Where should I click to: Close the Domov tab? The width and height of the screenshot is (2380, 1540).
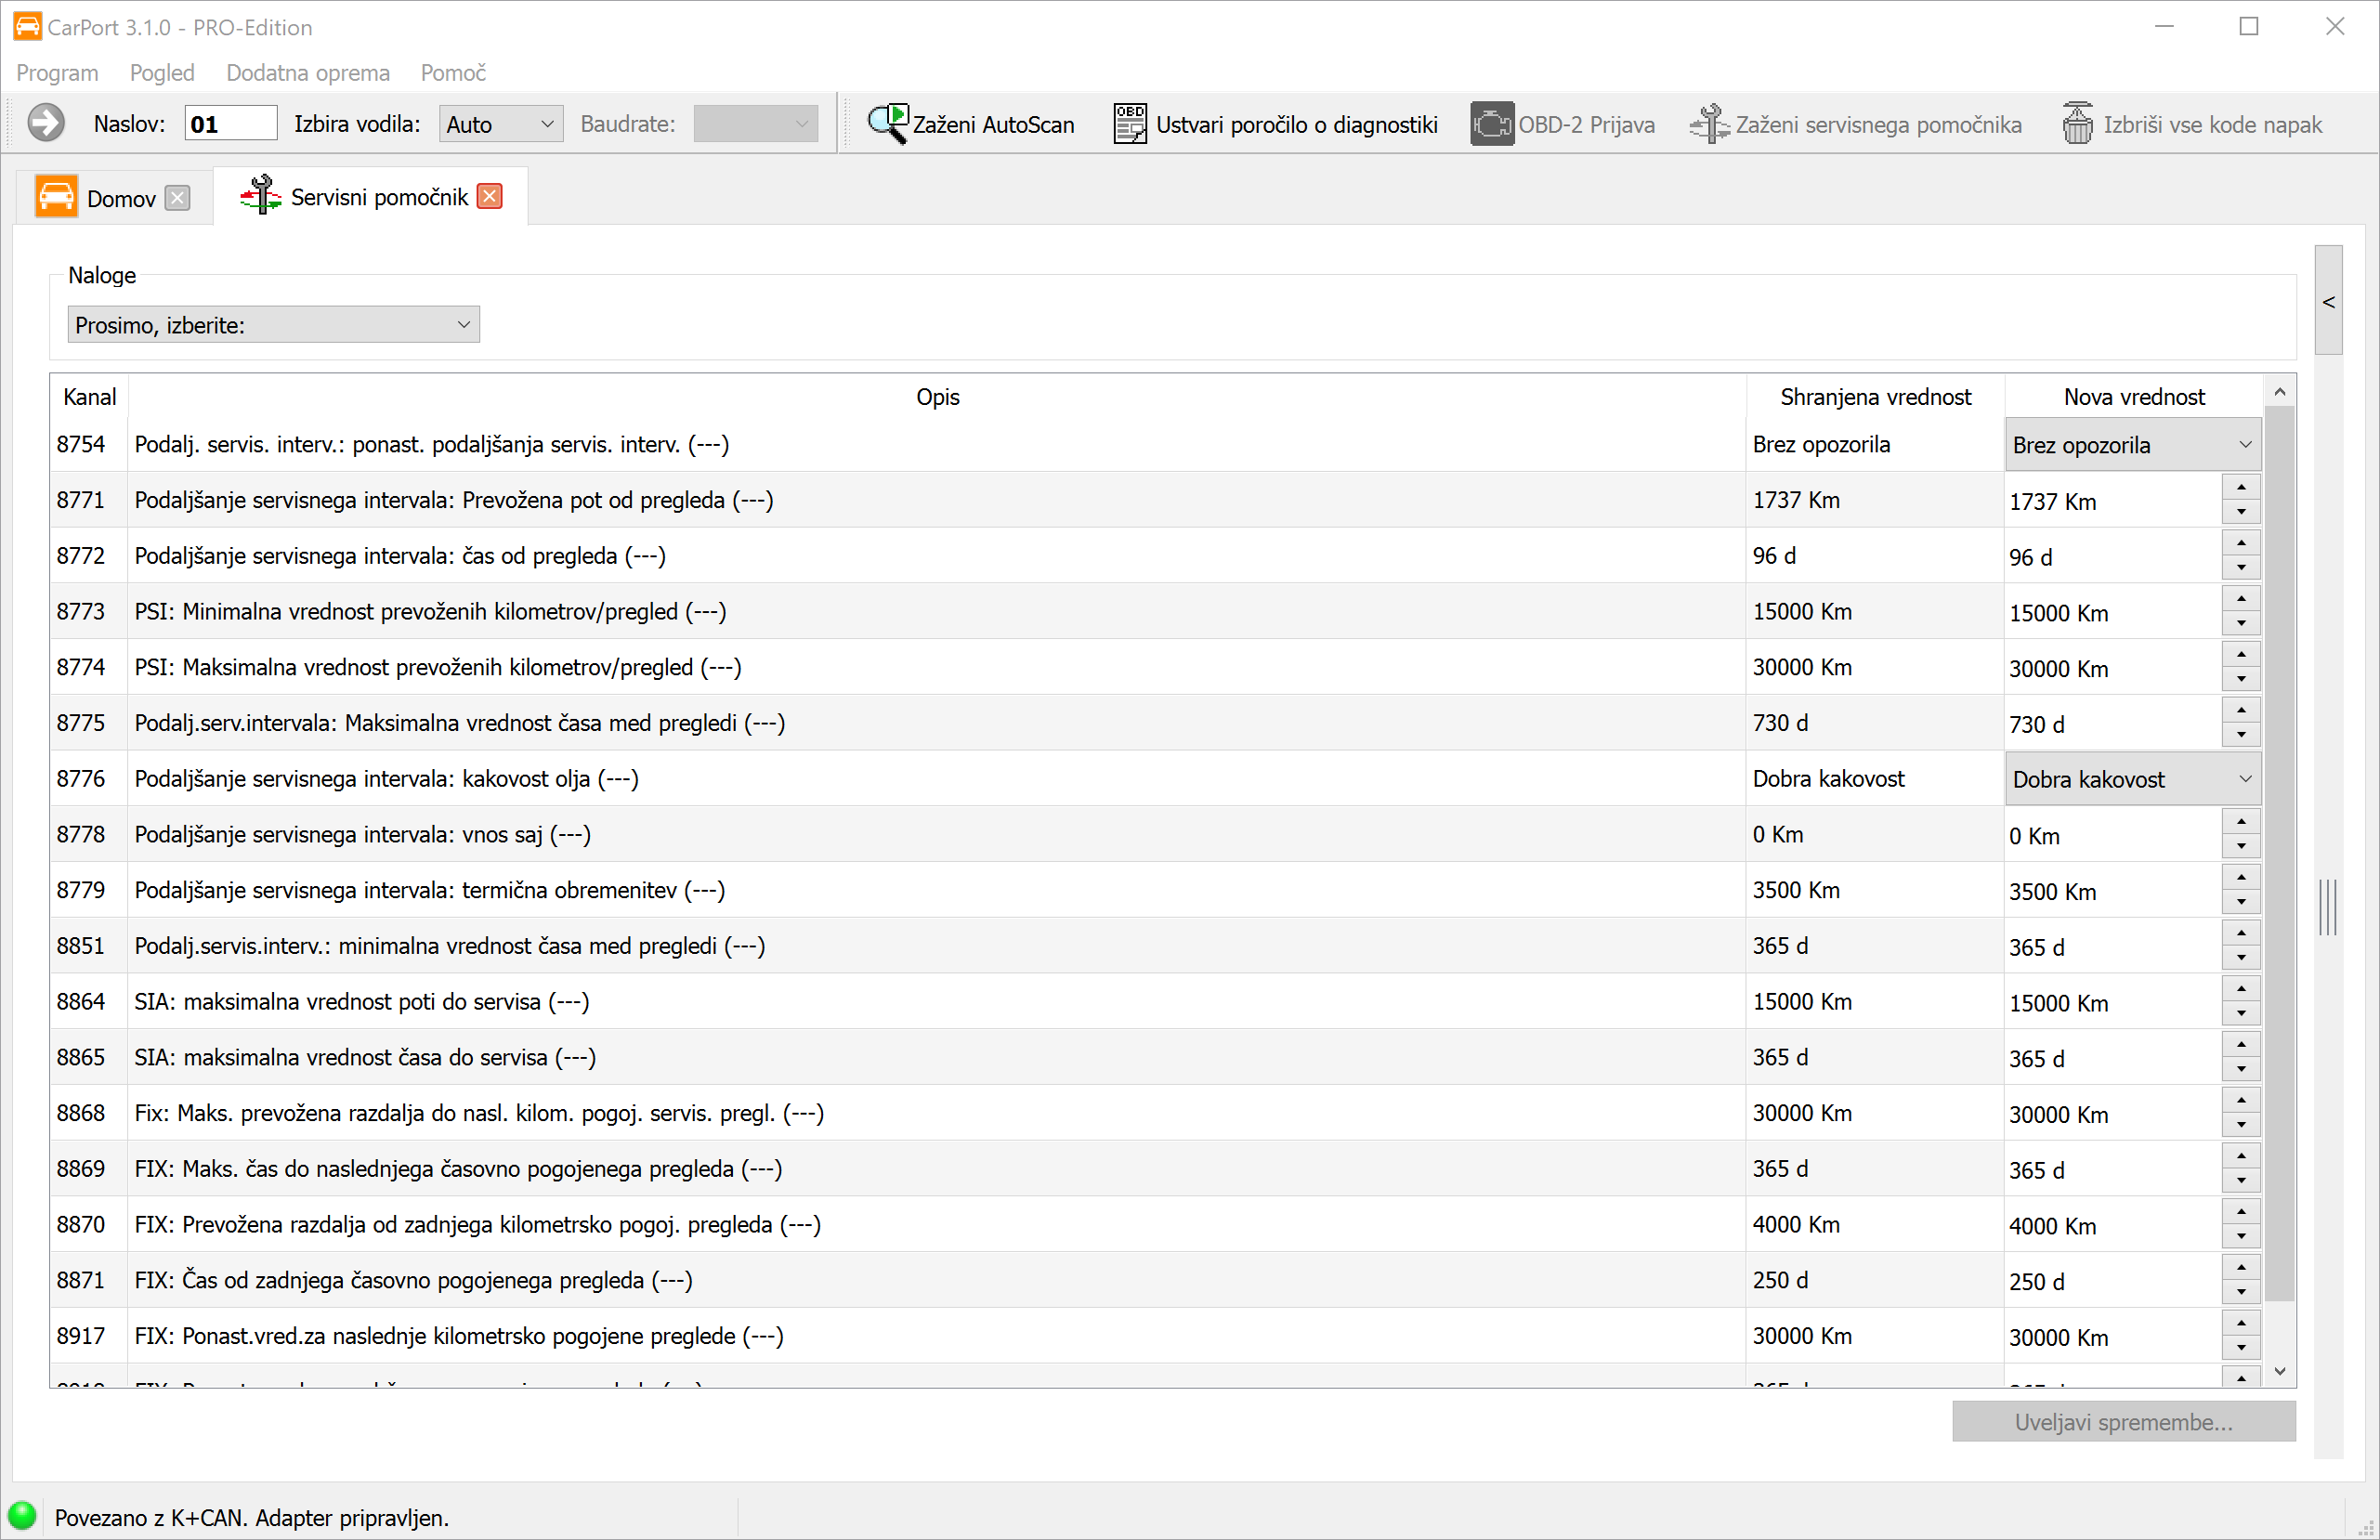[x=177, y=198]
